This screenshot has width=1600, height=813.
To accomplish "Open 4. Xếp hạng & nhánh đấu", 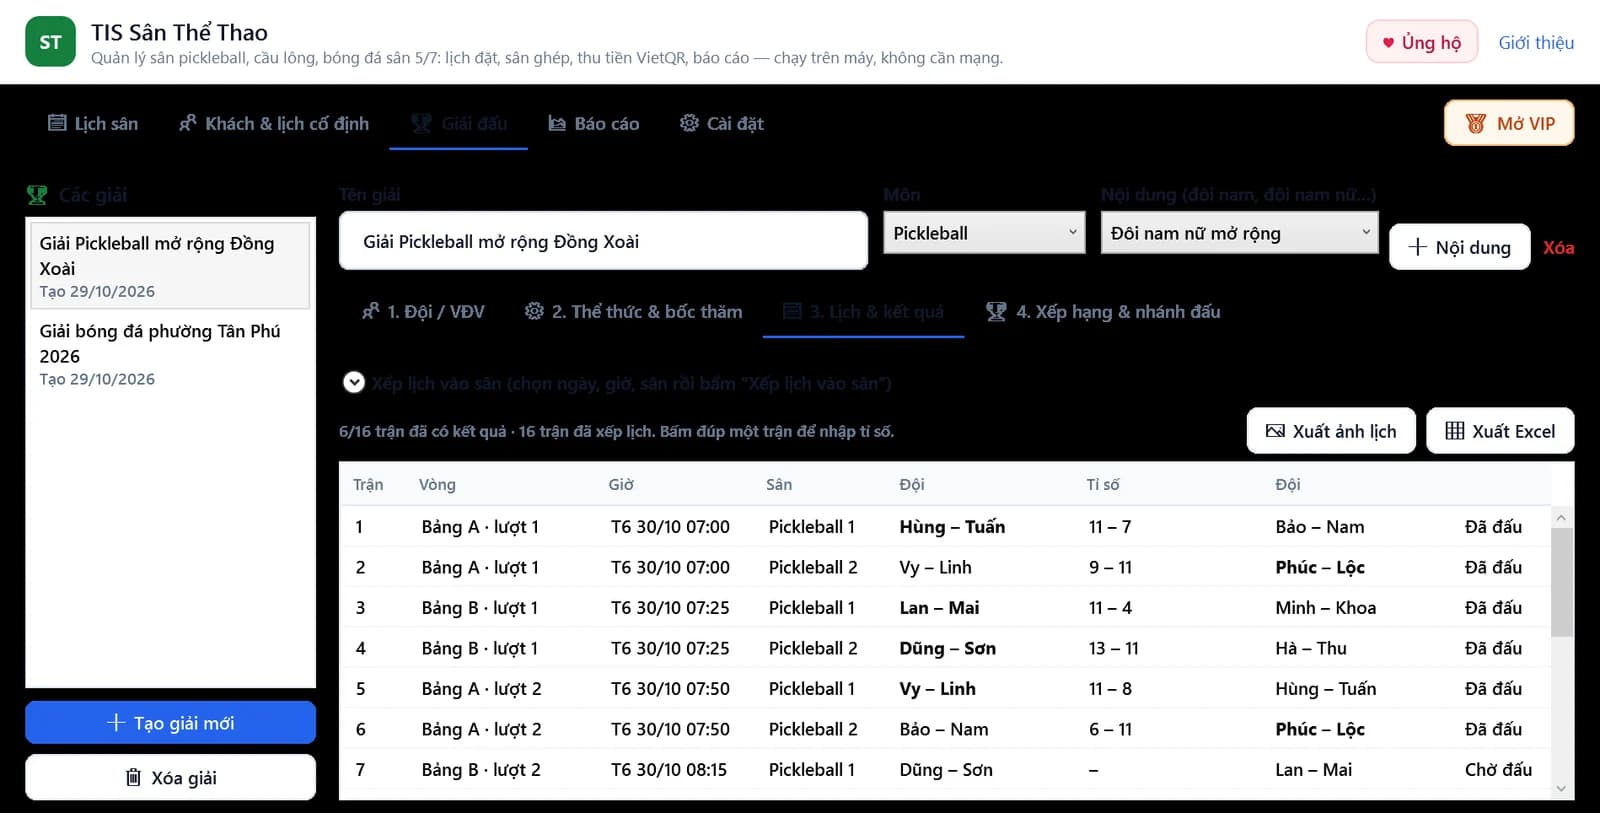I will point(1103,311).
